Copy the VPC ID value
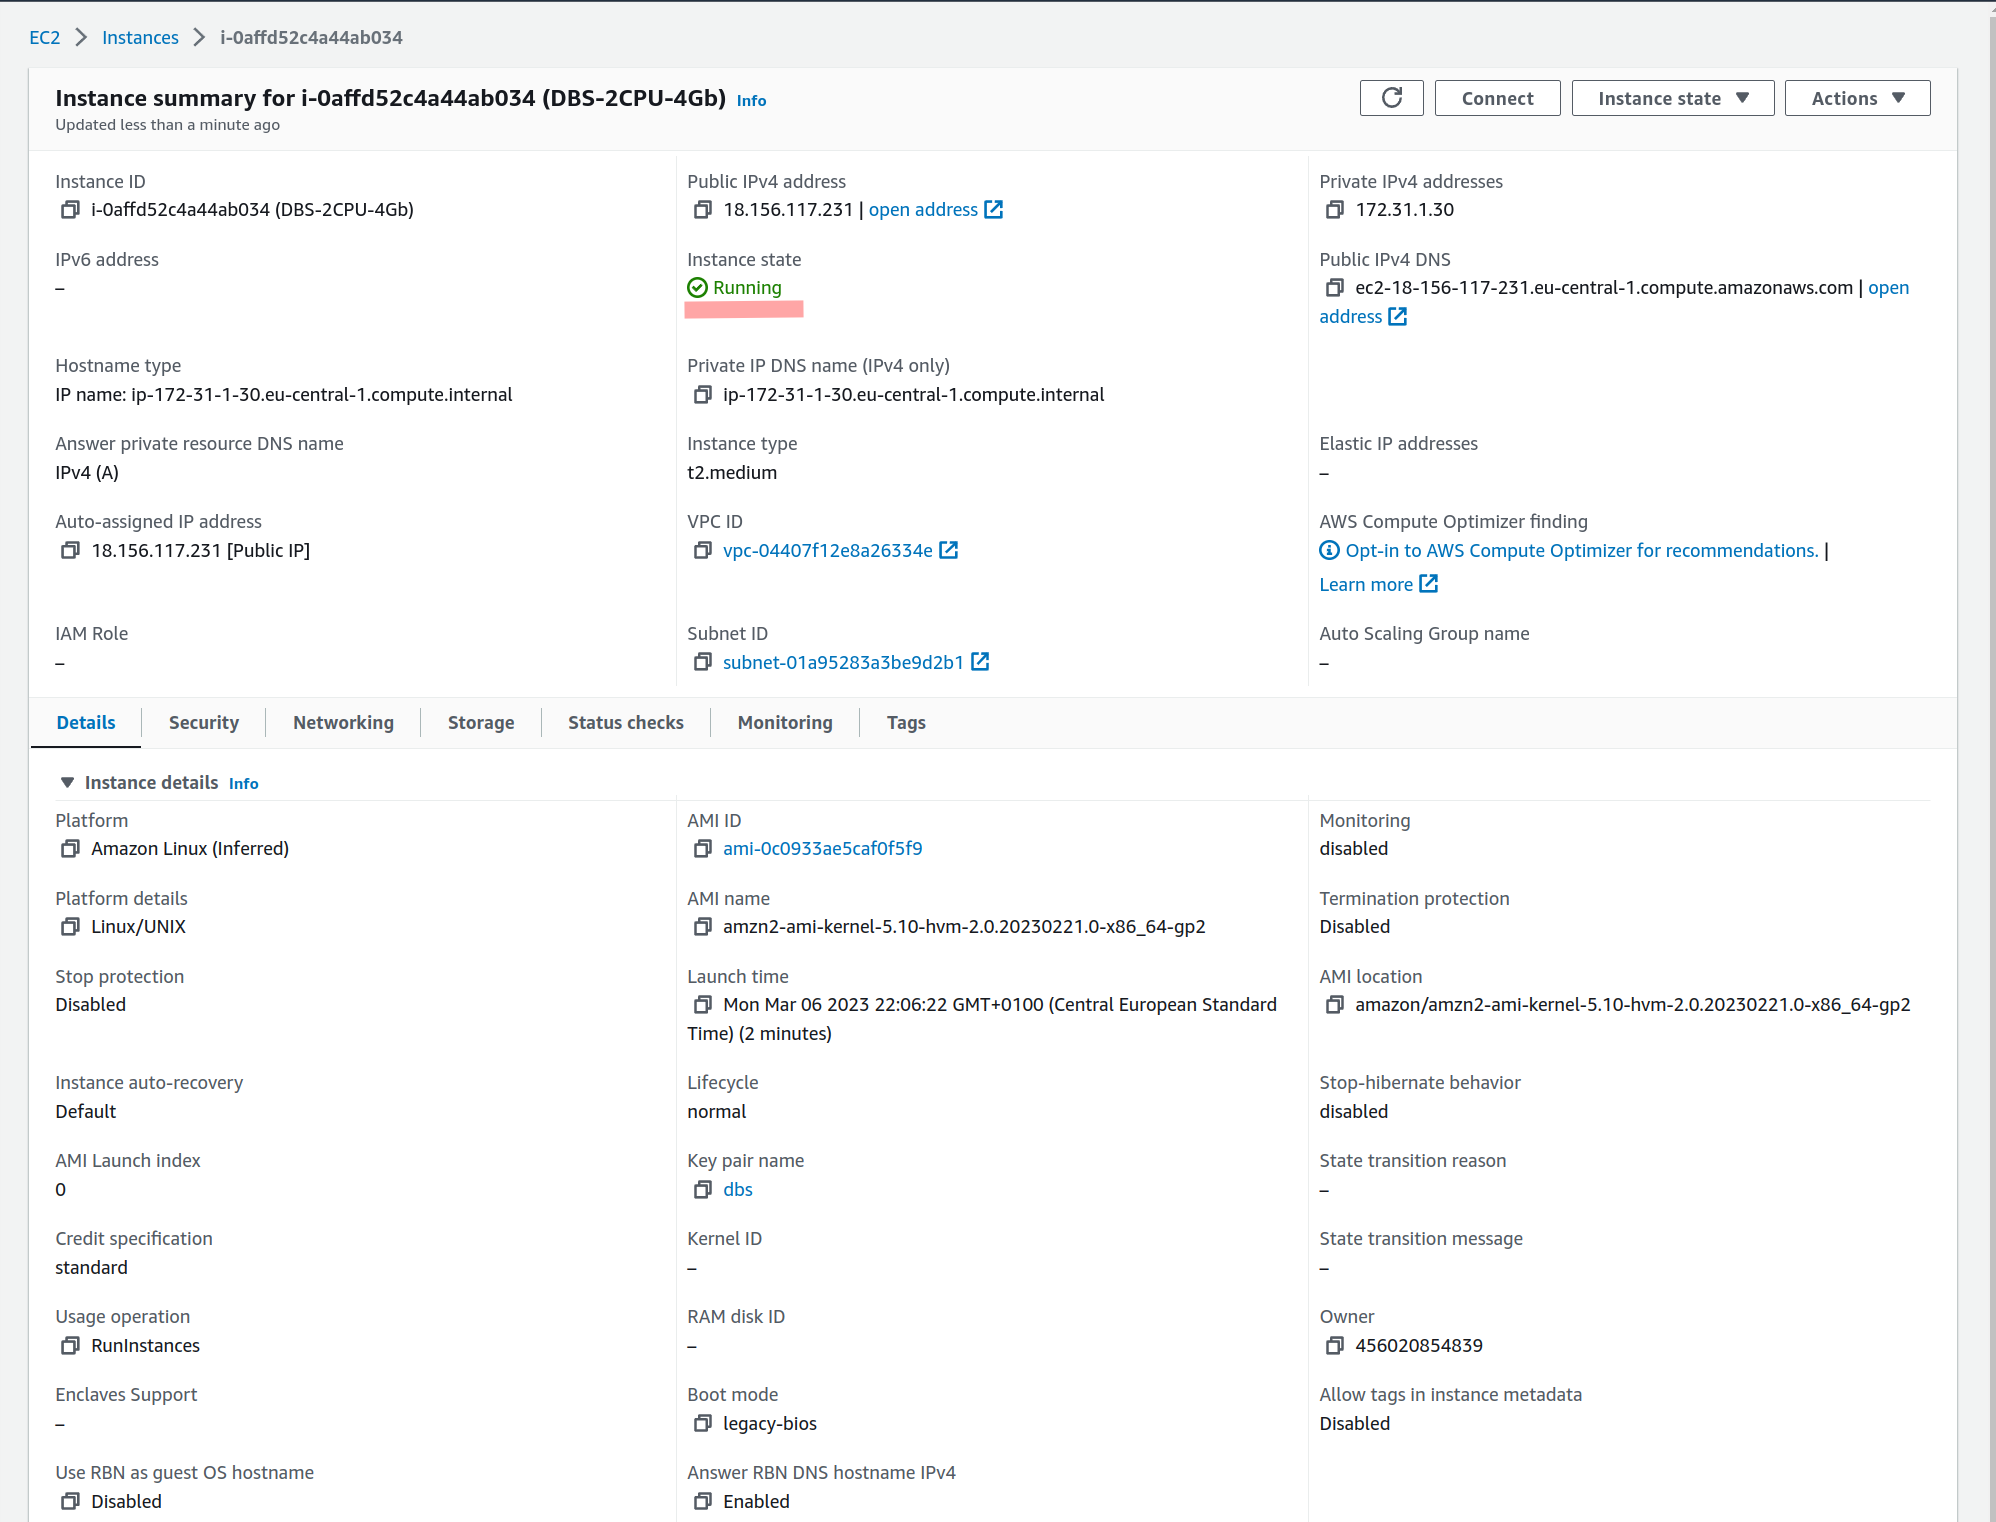The image size is (1996, 1522). (x=702, y=551)
